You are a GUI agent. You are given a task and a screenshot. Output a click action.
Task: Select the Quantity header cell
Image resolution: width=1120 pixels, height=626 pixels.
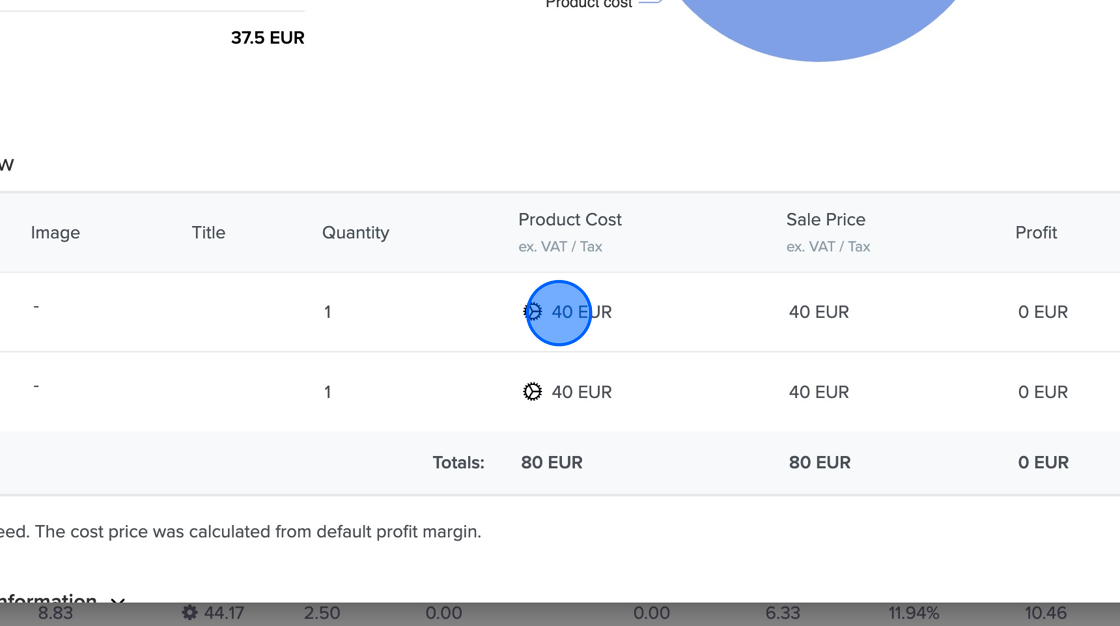click(356, 232)
